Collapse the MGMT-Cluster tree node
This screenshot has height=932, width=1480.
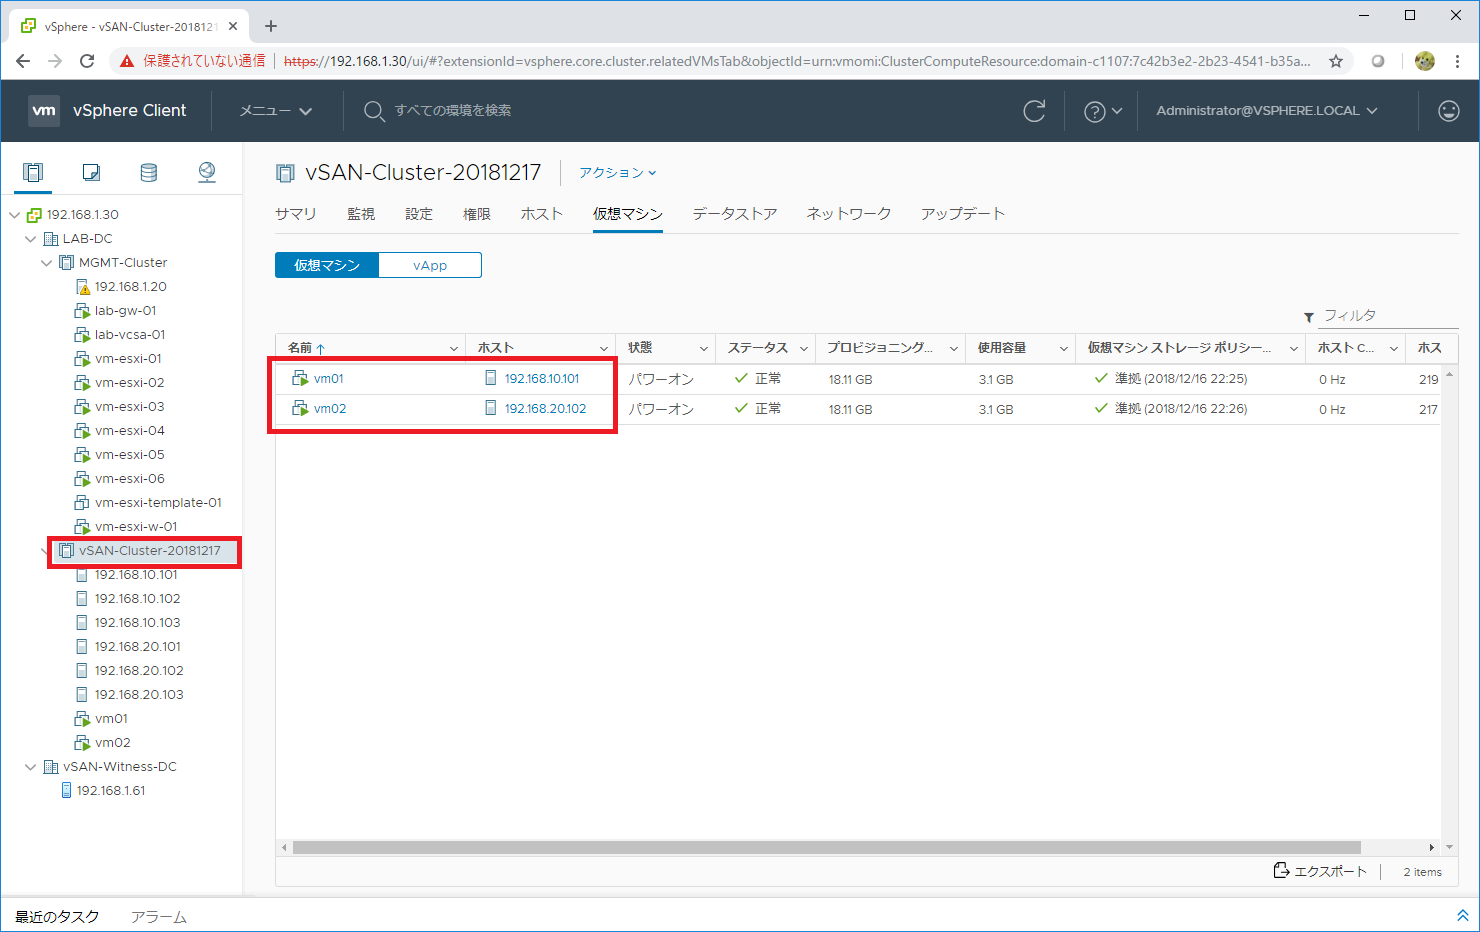[47, 263]
